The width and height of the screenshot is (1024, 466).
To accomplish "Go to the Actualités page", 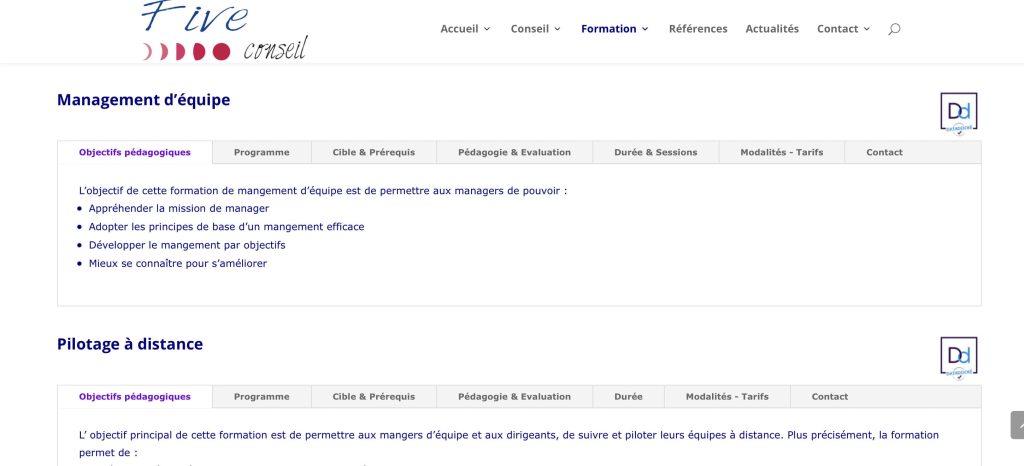I will click(x=772, y=29).
